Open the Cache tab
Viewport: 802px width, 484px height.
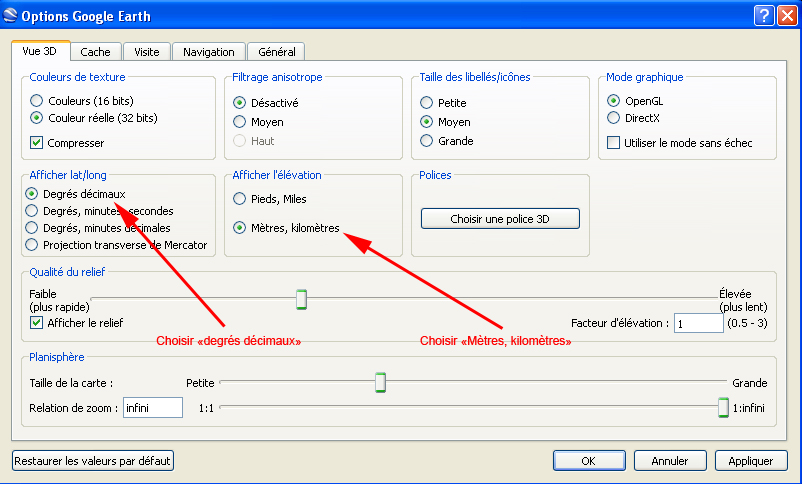coord(96,52)
